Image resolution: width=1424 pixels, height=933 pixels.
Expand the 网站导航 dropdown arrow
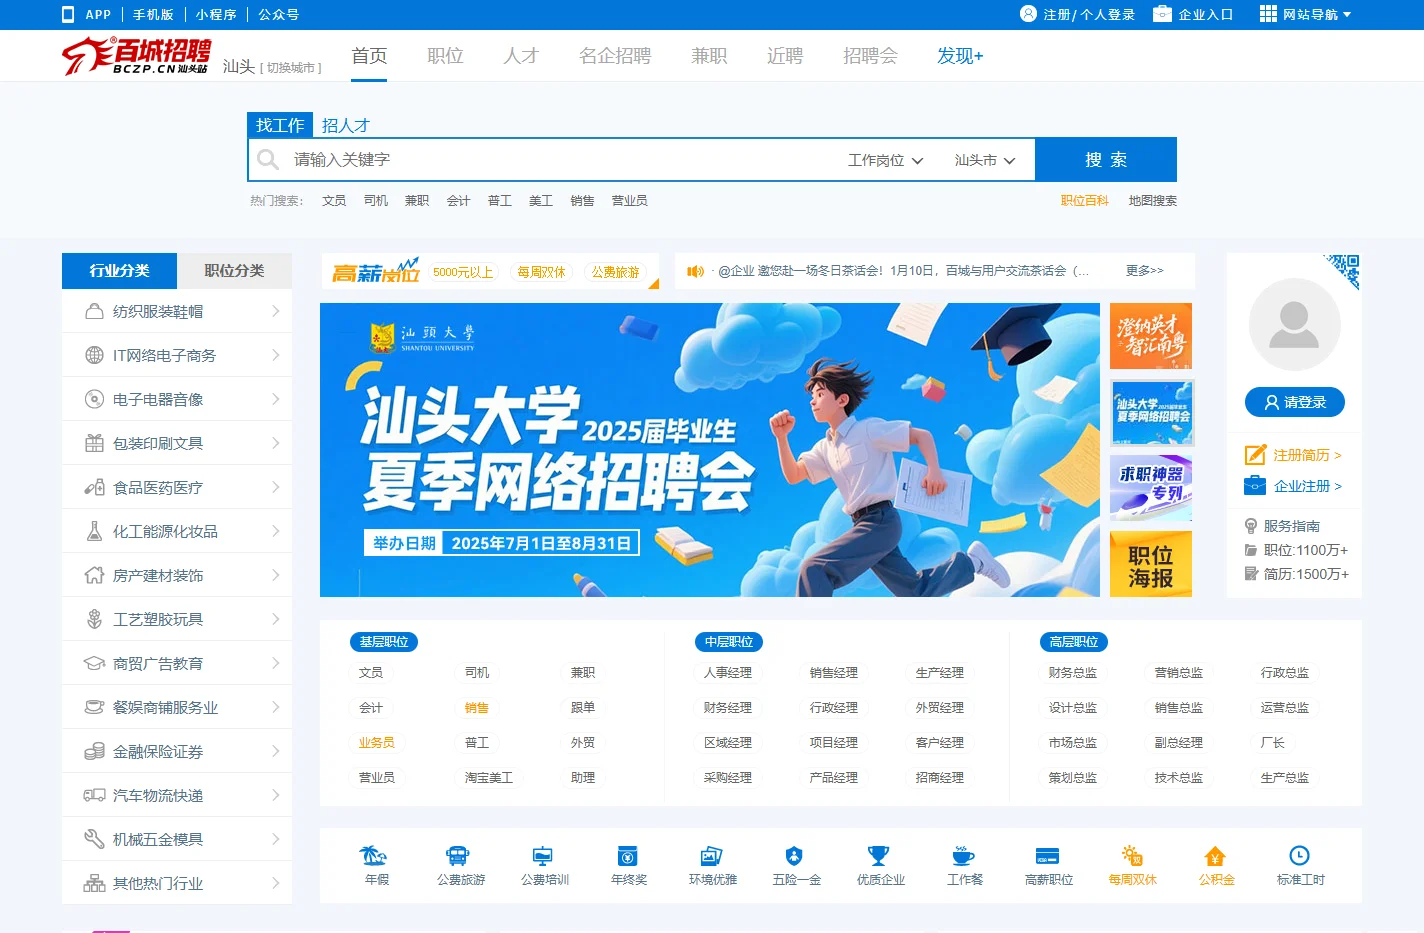1347,15
